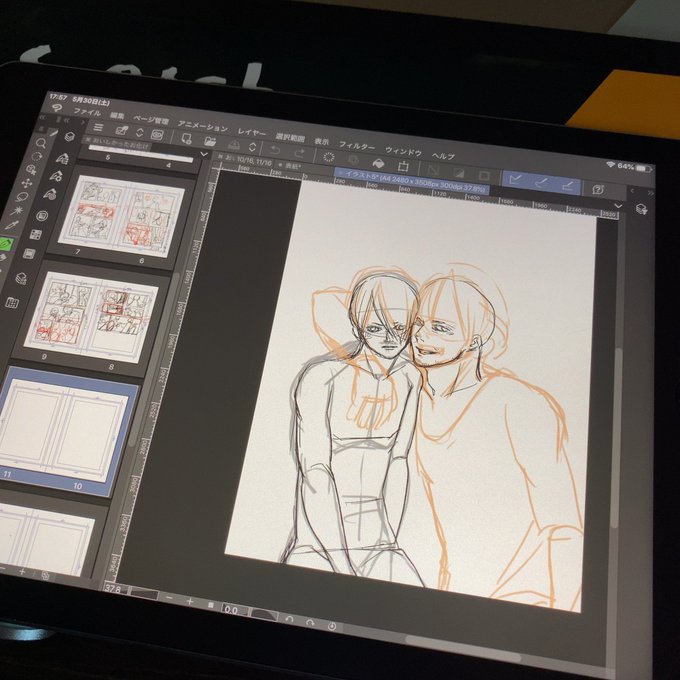The height and width of the screenshot is (680, 680).
Task: Click the Scale/Rotate transform icon
Action: click(x=403, y=167)
